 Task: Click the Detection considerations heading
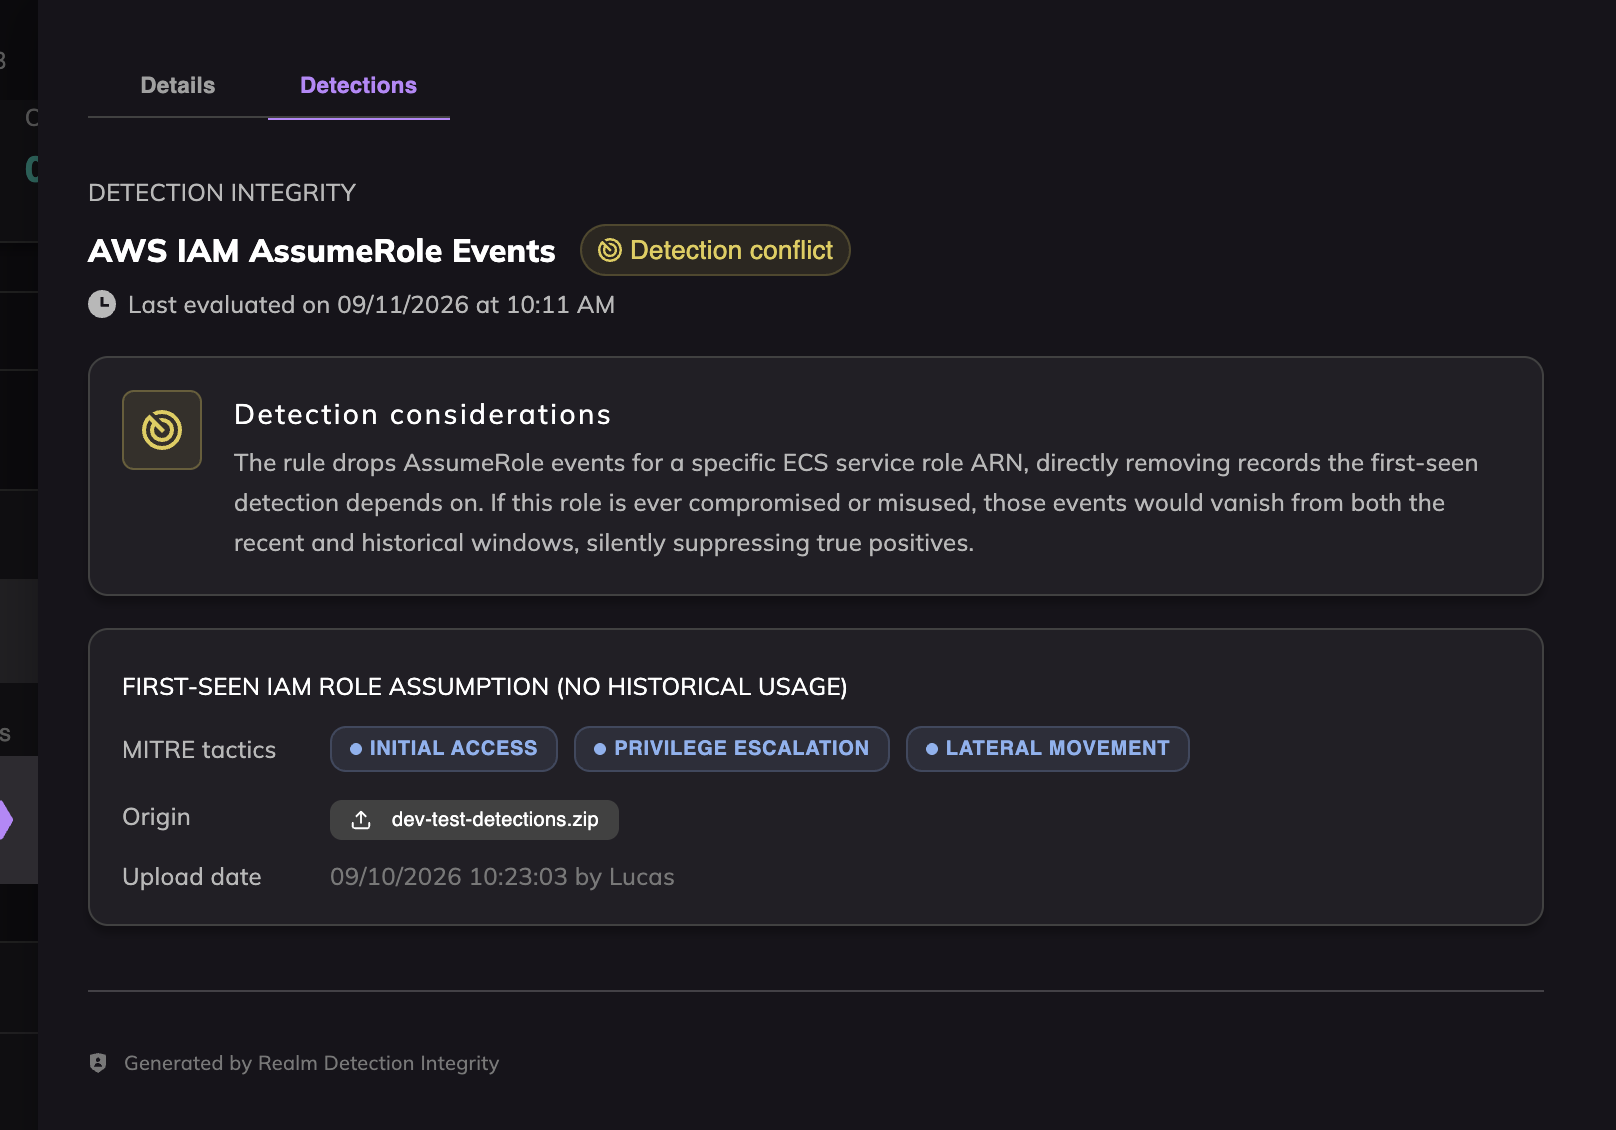tap(423, 415)
